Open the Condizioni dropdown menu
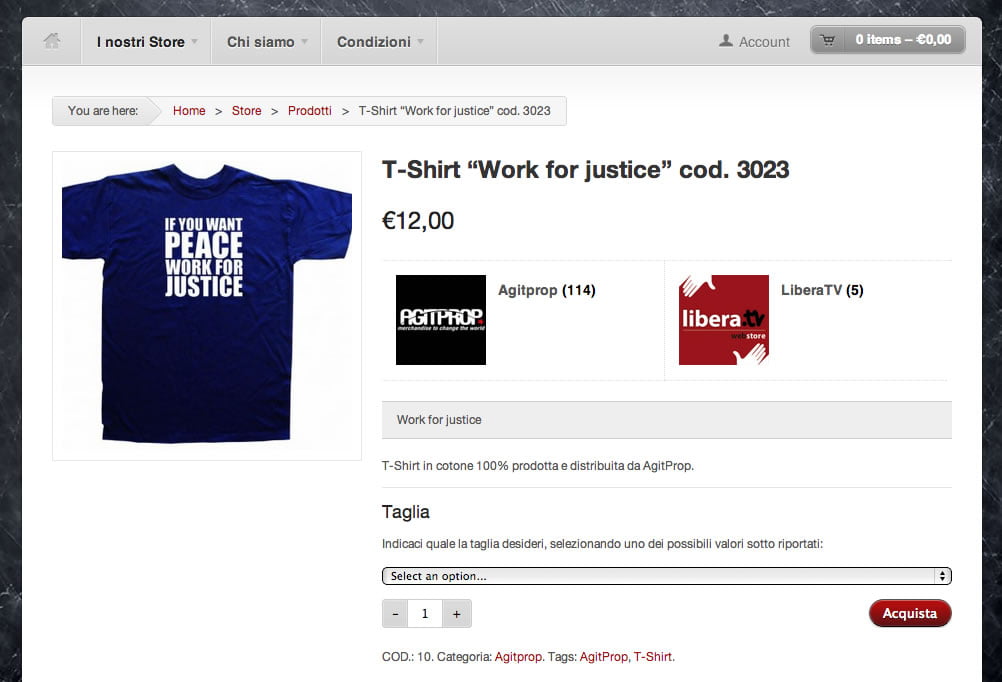Viewport: 1002px width, 682px height. click(380, 42)
